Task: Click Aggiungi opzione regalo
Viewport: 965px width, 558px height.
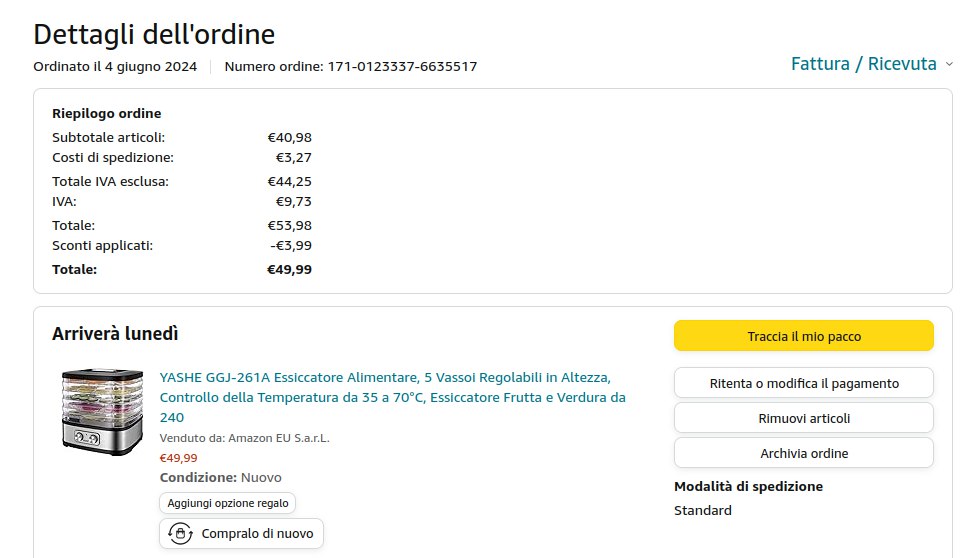Action: tap(228, 503)
